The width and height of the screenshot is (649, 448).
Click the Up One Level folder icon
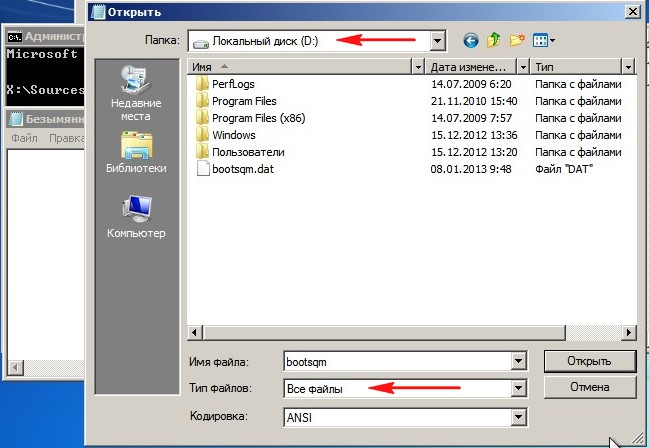tap(494, 41)
